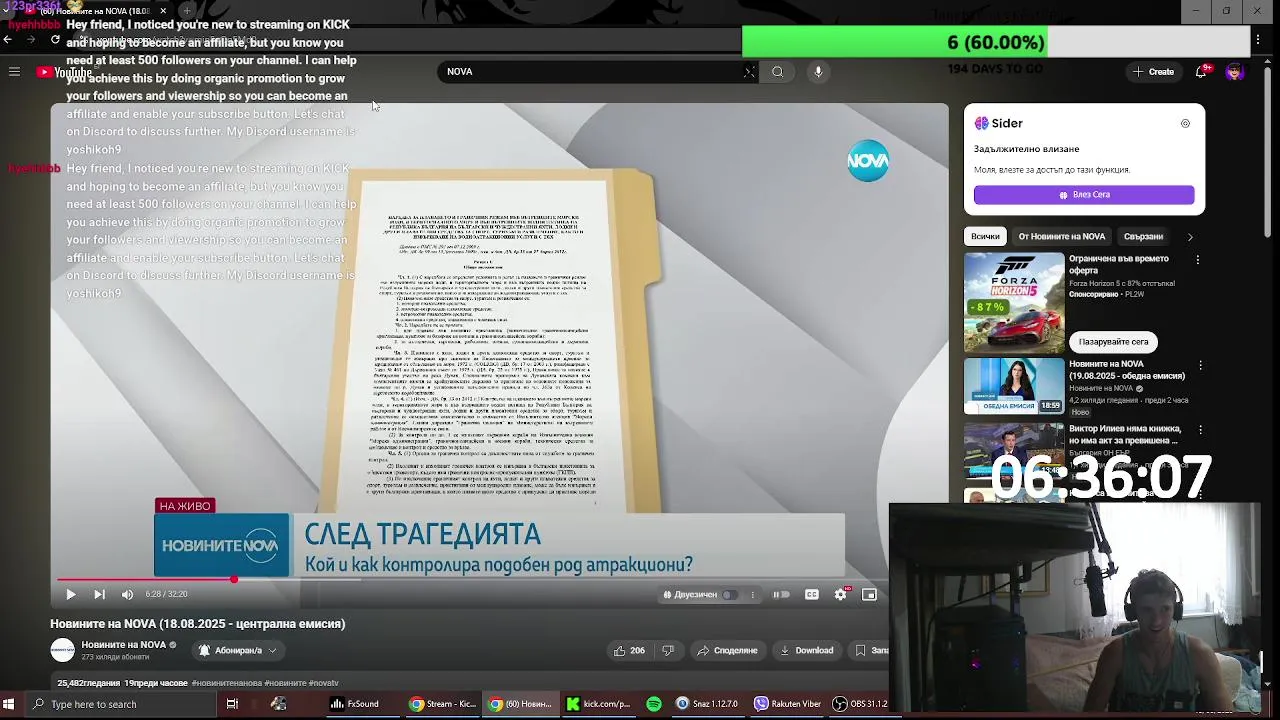This screenshot has width=1280, height=720.
Task: Close the Новините на NOVA browser tab
Action: point(163,11)
